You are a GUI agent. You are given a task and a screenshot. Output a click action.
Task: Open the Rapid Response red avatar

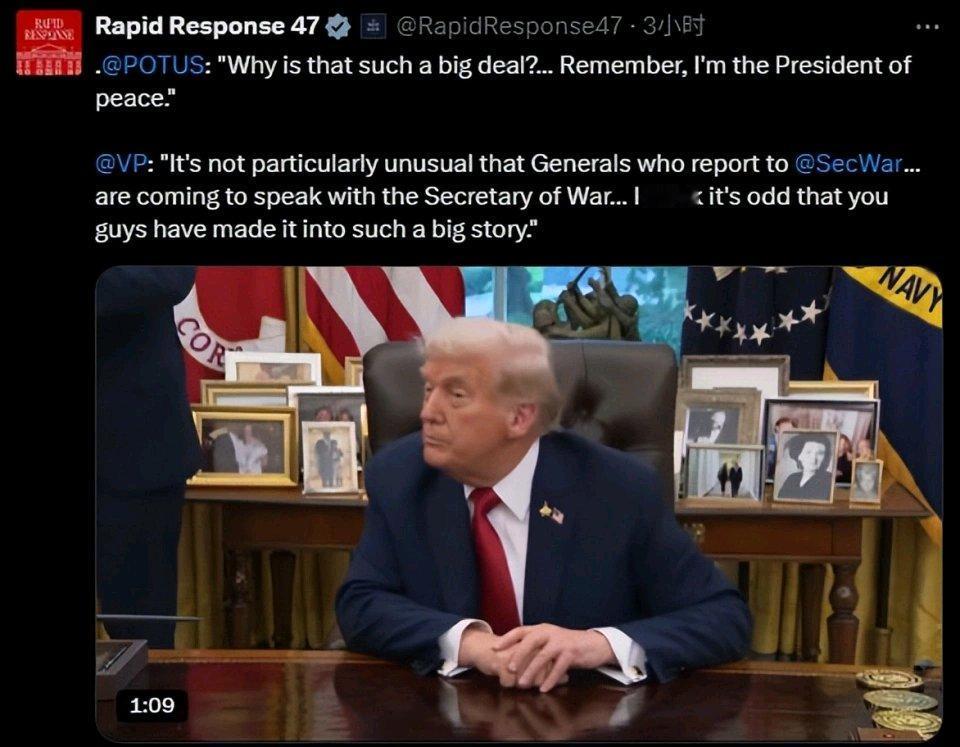(x=48, y=42)
